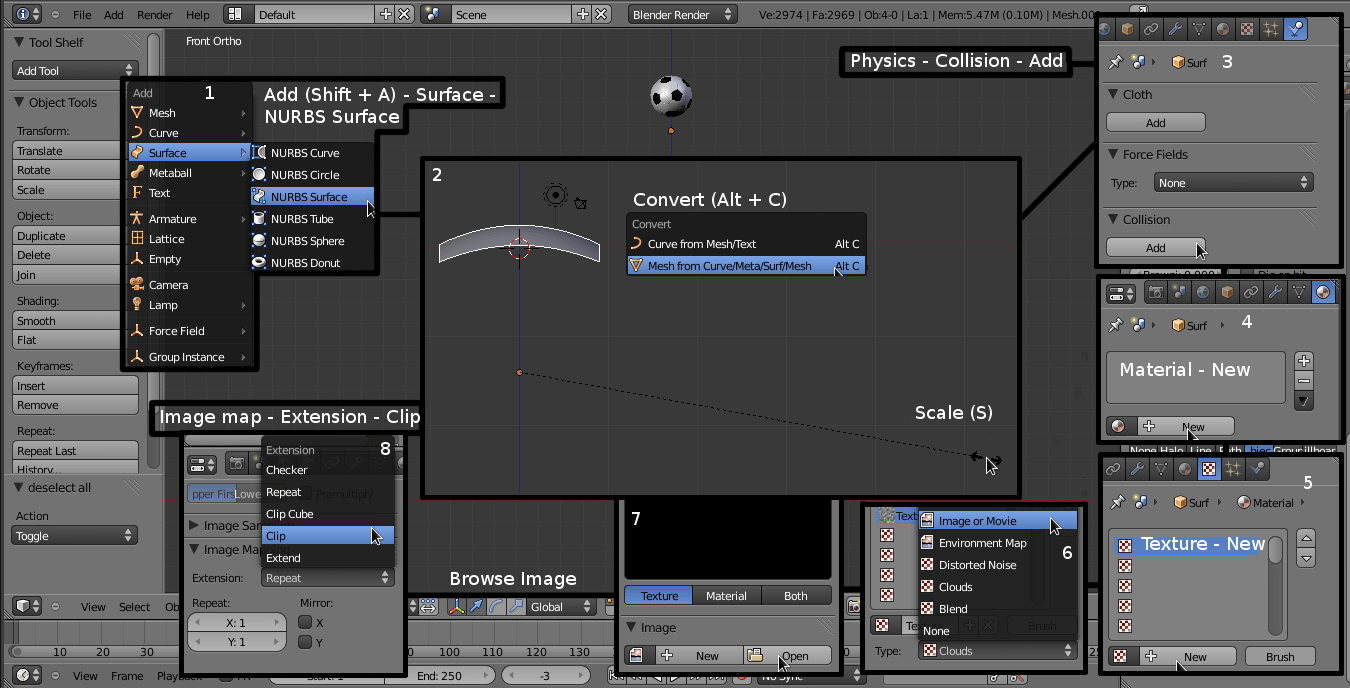Click texture browse icon left of New button
The width and height of the screenshot is (1350, 688).
click(x=1121, y=657)
